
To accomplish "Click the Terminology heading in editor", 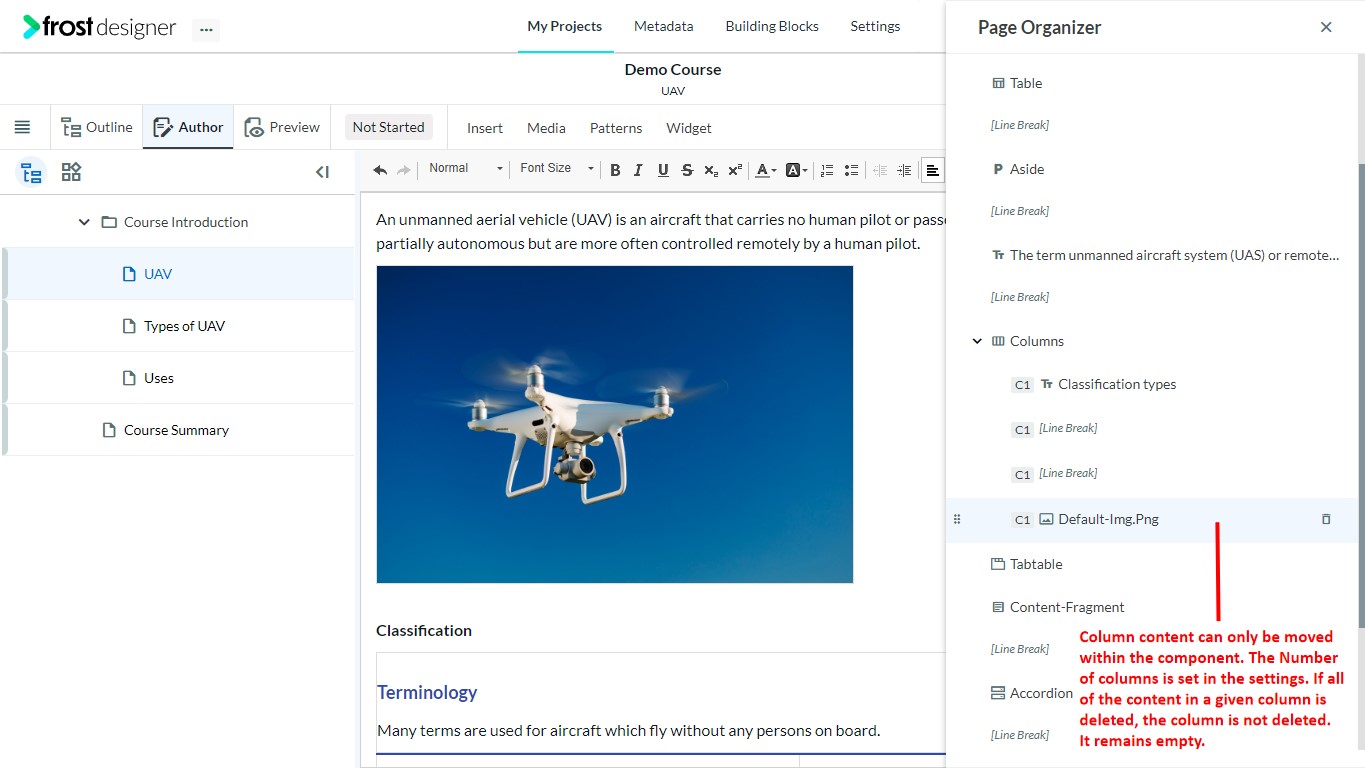I will coord(427,692).
